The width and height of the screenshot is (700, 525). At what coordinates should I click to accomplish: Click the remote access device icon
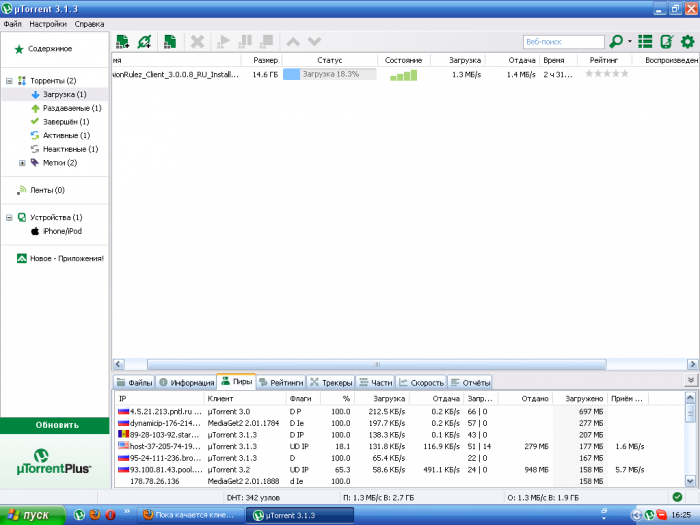click(x=666, y=42)
